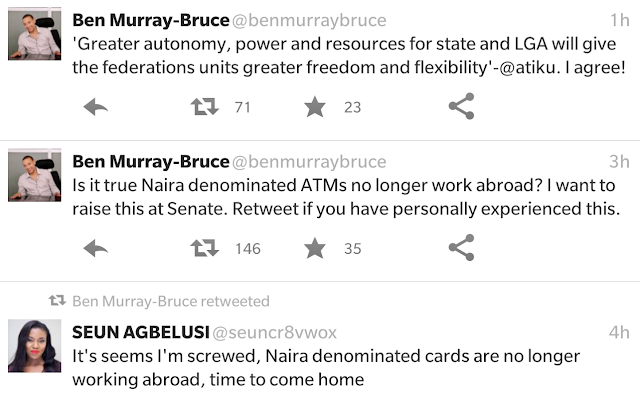This screenshot has height=394, width=640.
Task: Open Ben Murray-Bruce name on first tweet
Action: [x=151, y=20]
